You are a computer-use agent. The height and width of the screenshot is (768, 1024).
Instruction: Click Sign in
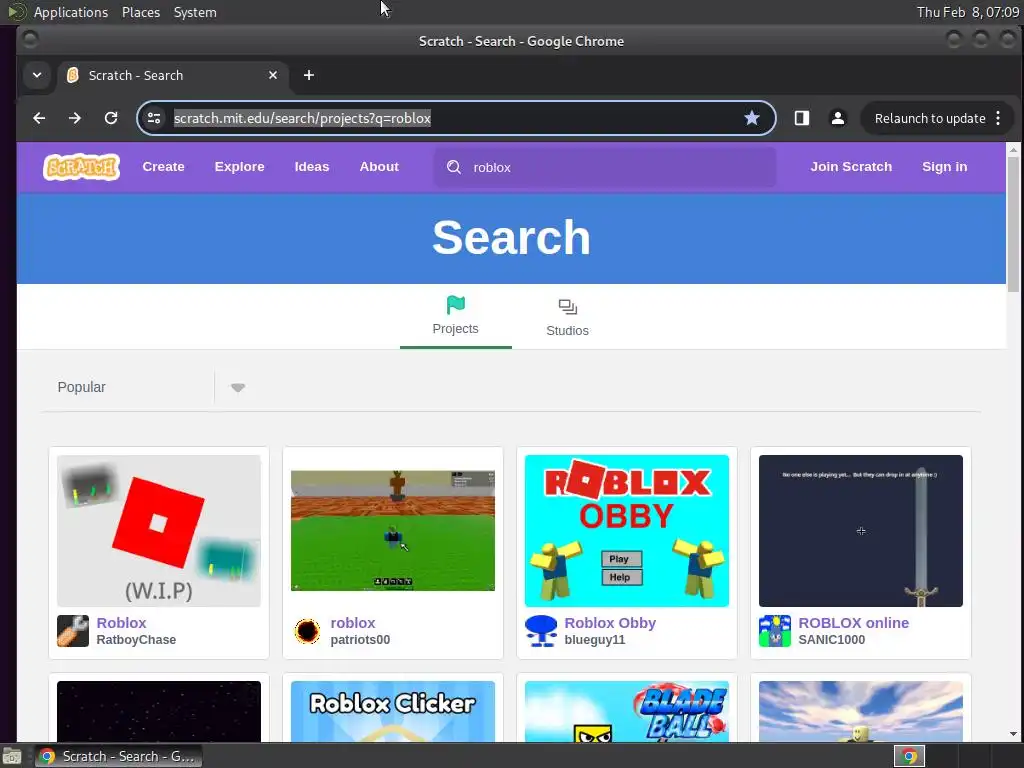coord(944,167)
